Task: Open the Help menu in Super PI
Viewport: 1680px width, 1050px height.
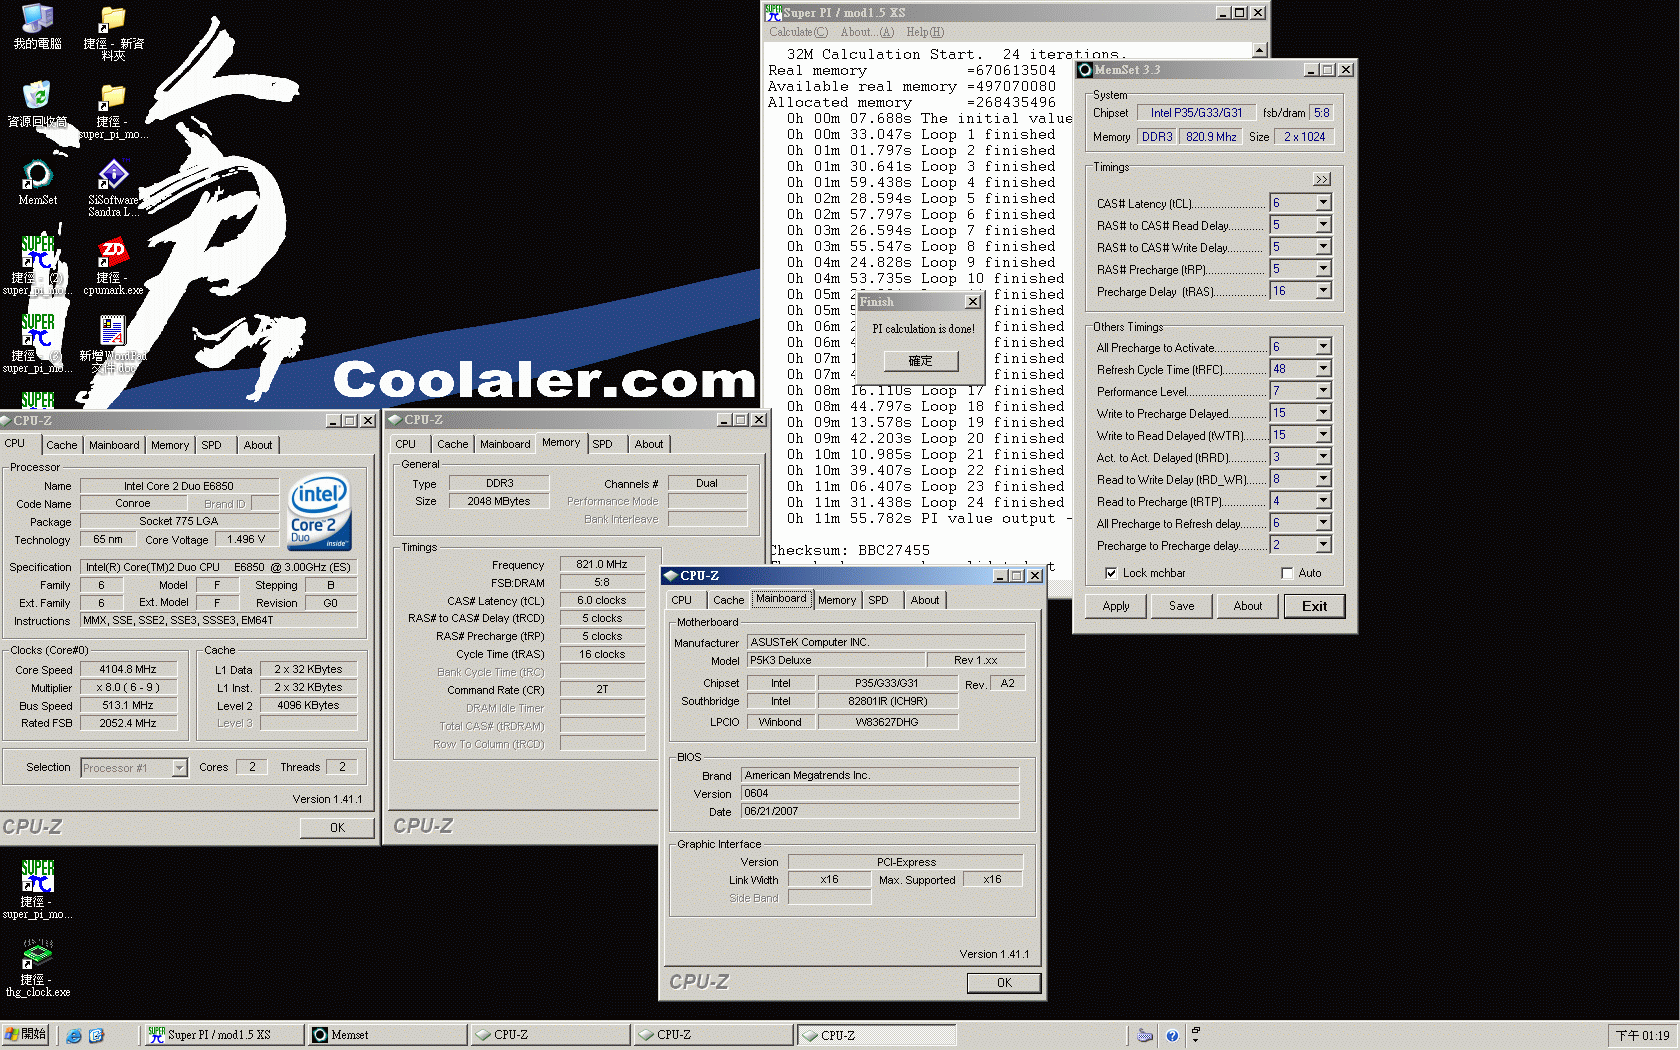Action: [x=925, y=32]
